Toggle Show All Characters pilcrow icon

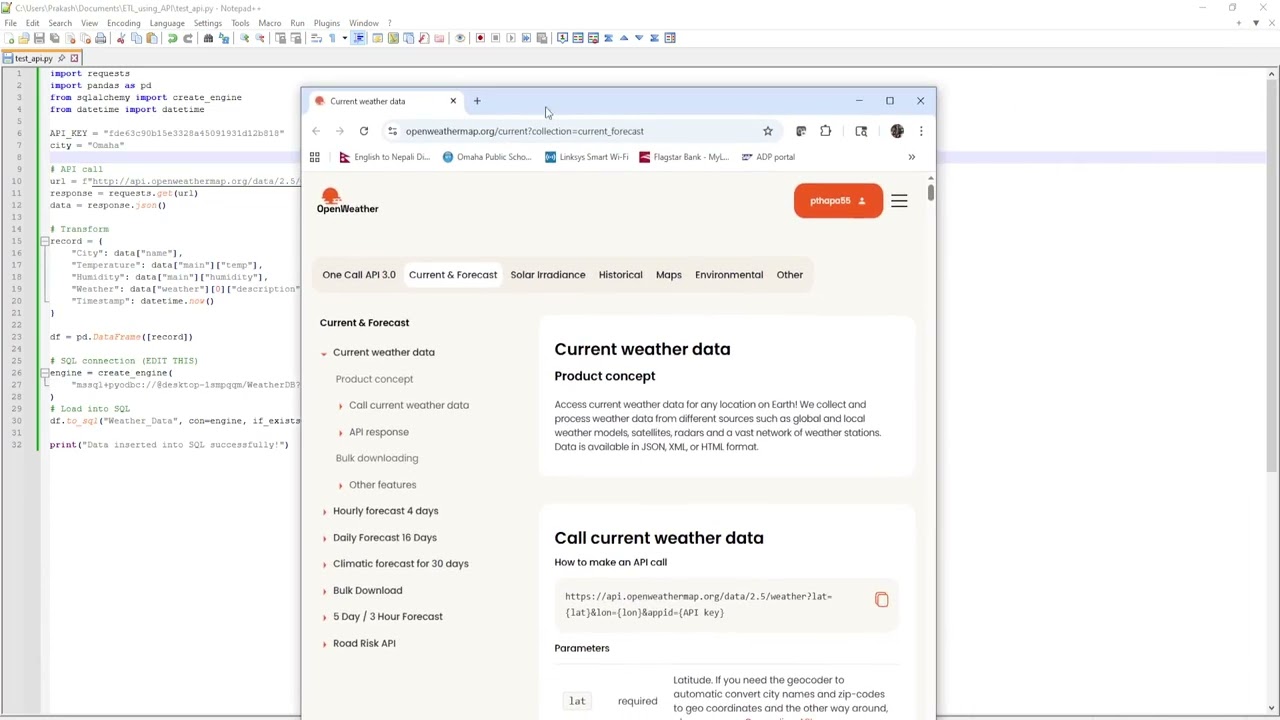pyautogui.click(x=332, y=38)
